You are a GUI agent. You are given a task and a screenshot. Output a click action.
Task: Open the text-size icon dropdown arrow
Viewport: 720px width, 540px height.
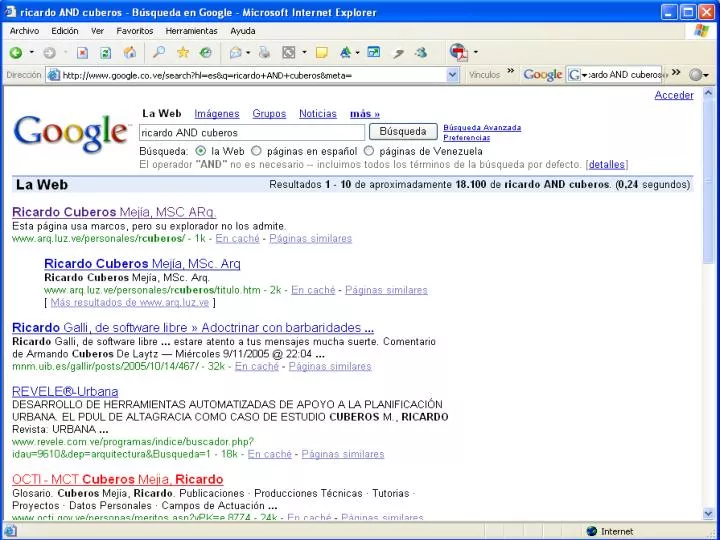tap(357, 52)
